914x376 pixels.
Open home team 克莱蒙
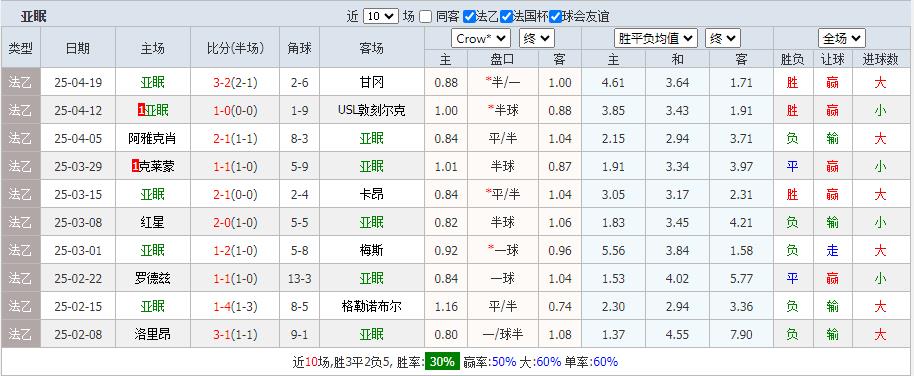pyautogui.click(x=156, y=167)
